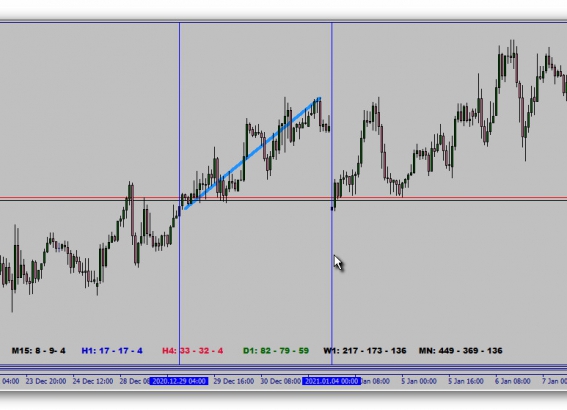Click the M15: 8 - 9 - 4 label

(x=38, y=351)
